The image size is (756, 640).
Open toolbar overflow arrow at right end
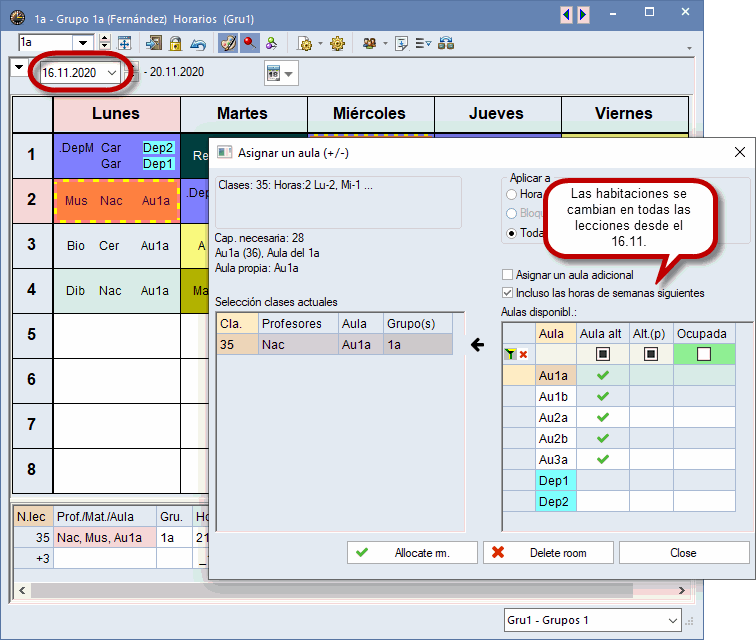[689, 48]
